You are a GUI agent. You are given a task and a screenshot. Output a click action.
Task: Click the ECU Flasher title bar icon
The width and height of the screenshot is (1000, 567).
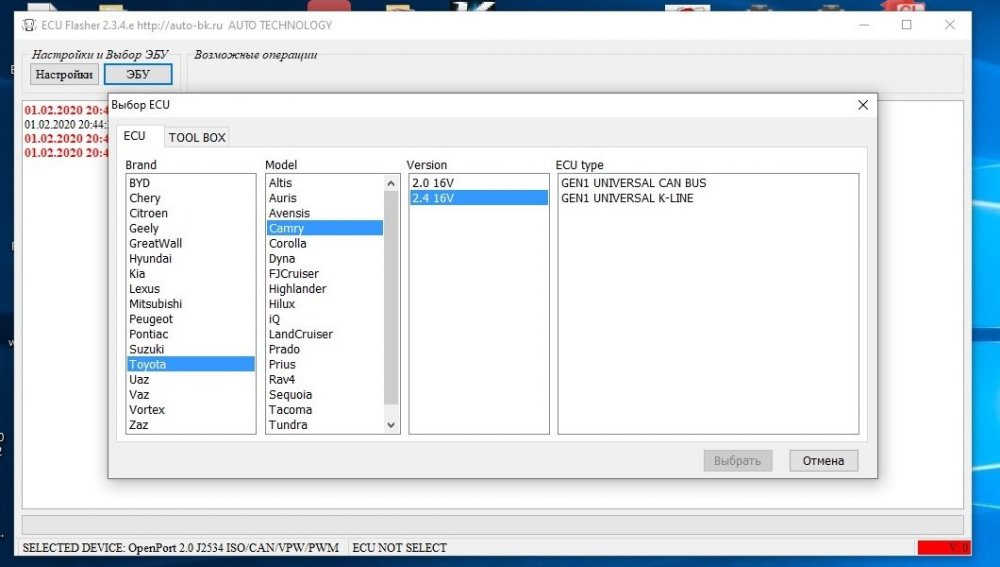point(29,26)
